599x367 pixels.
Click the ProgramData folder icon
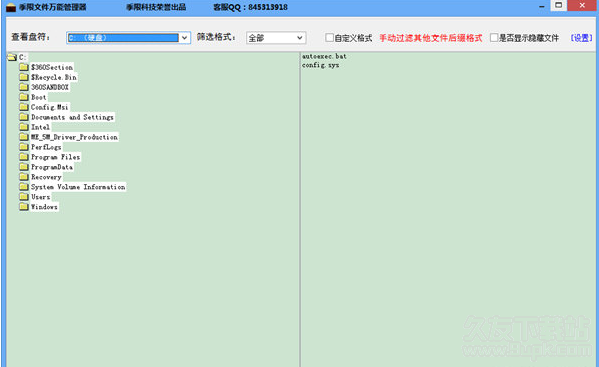pos(24,167)
